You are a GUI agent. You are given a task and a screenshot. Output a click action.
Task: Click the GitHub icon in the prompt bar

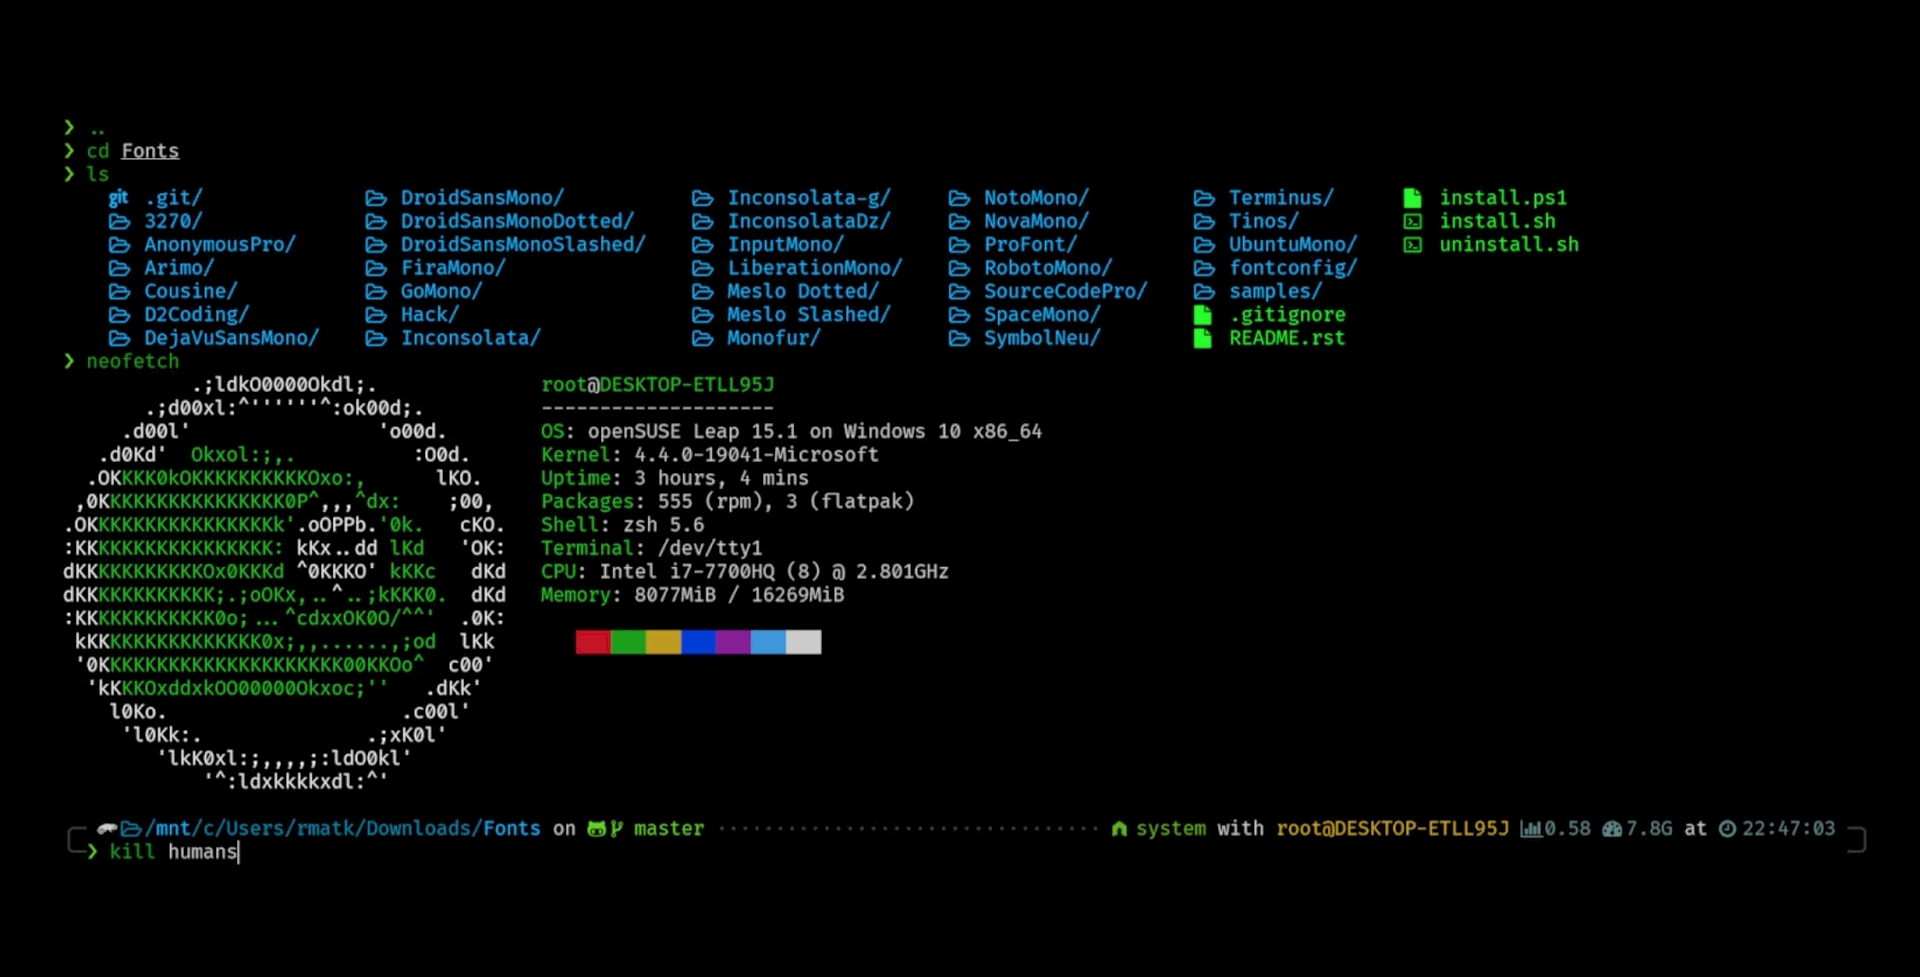[597, 828]
